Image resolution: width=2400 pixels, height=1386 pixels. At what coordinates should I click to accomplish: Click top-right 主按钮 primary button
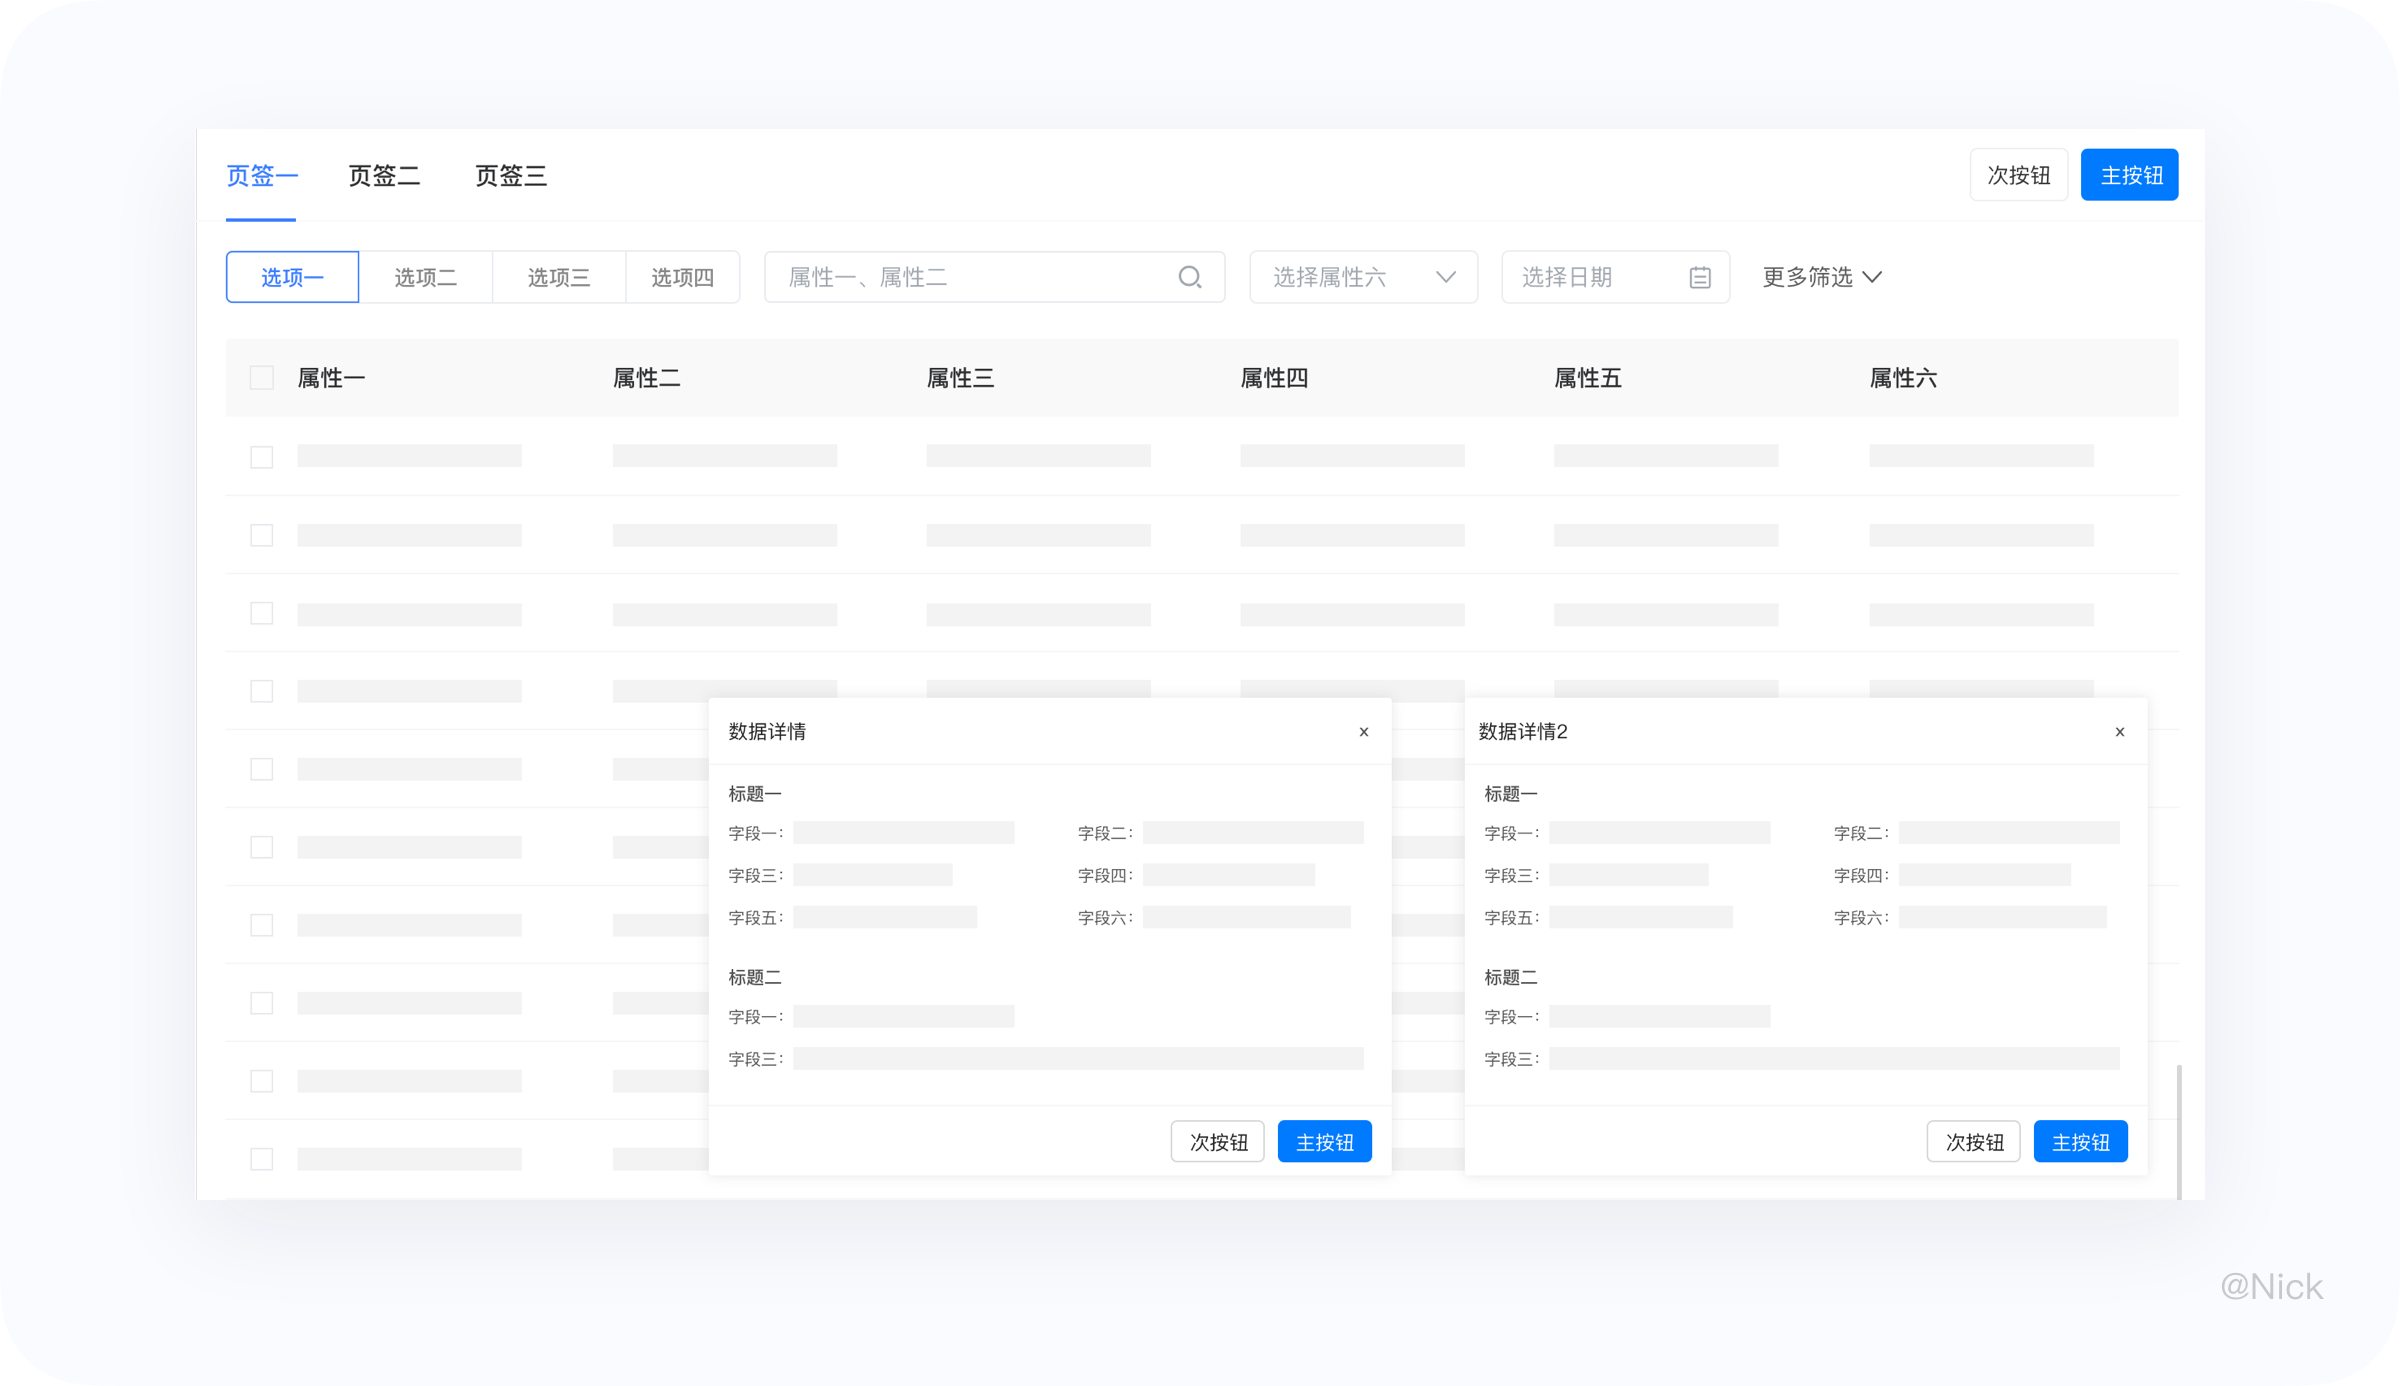(x=2129, y=175)
